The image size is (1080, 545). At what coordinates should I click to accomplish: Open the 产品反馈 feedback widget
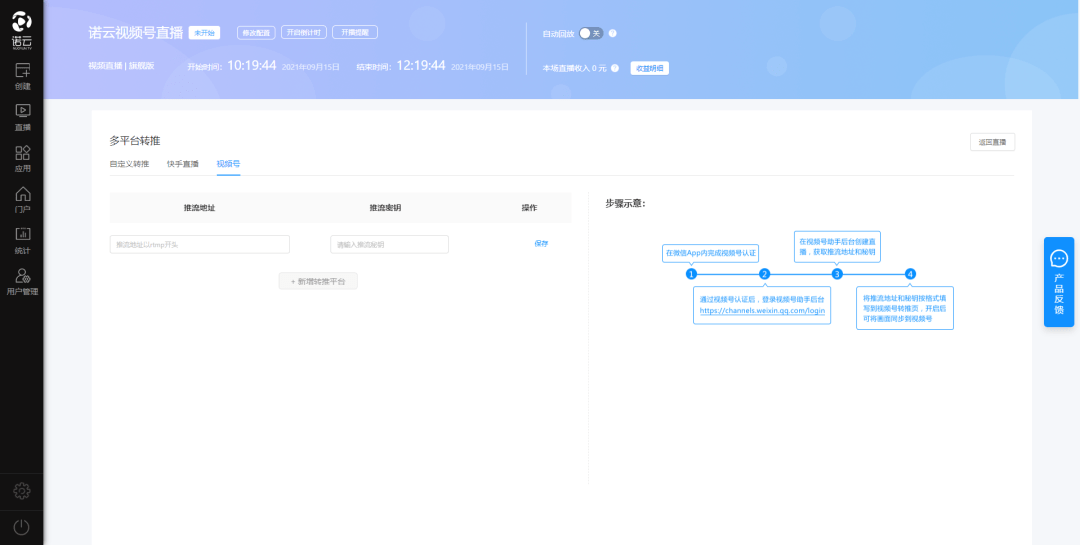(1059, 282)
